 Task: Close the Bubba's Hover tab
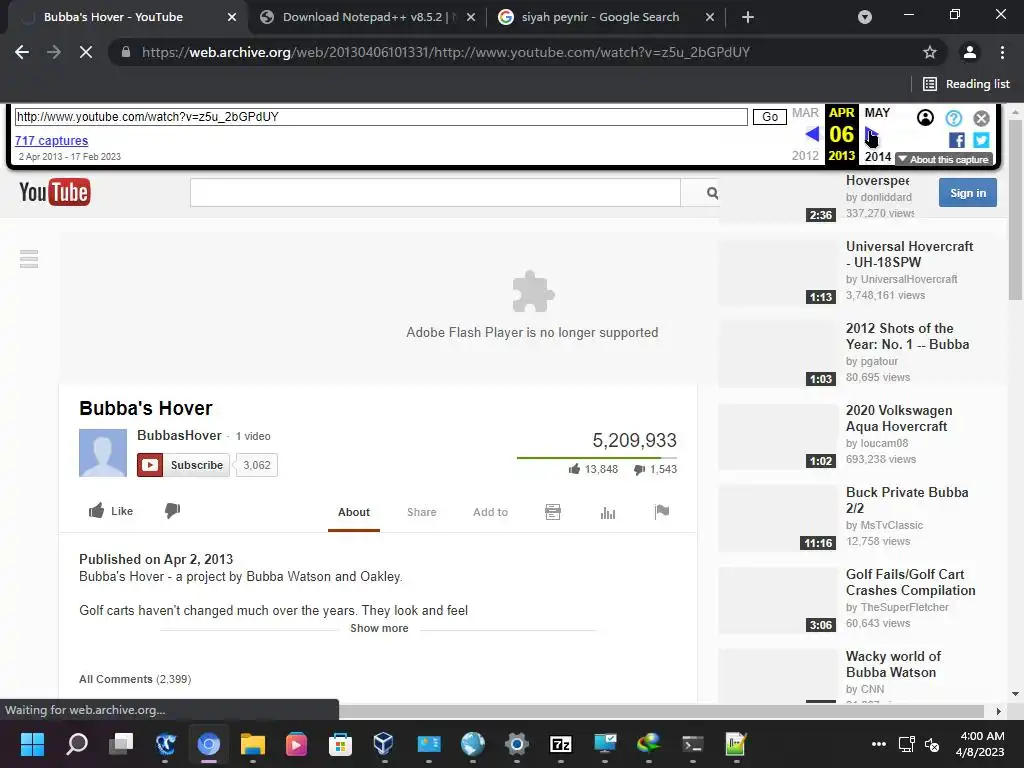click(232, 17)
